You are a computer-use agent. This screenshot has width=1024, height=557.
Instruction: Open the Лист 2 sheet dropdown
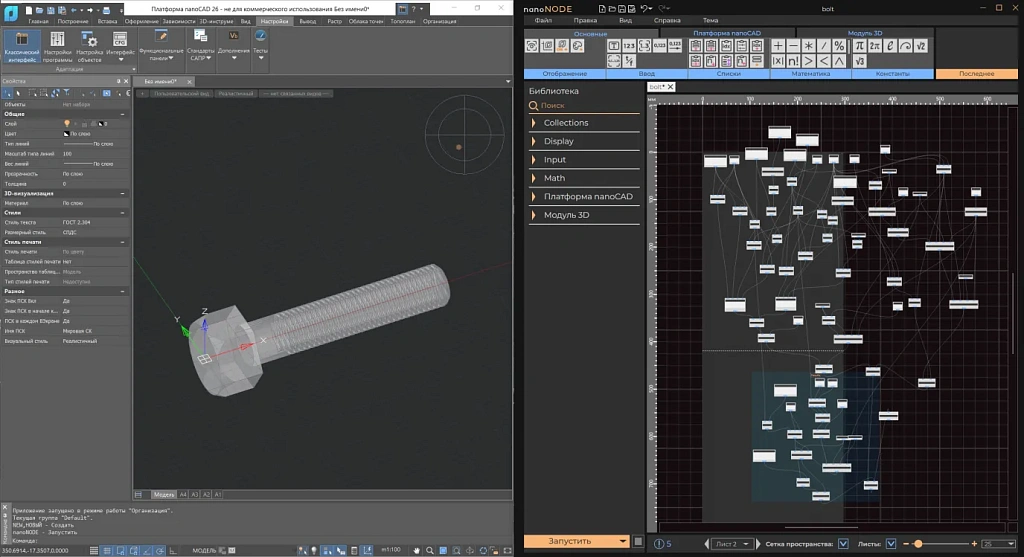coord(731,543)
